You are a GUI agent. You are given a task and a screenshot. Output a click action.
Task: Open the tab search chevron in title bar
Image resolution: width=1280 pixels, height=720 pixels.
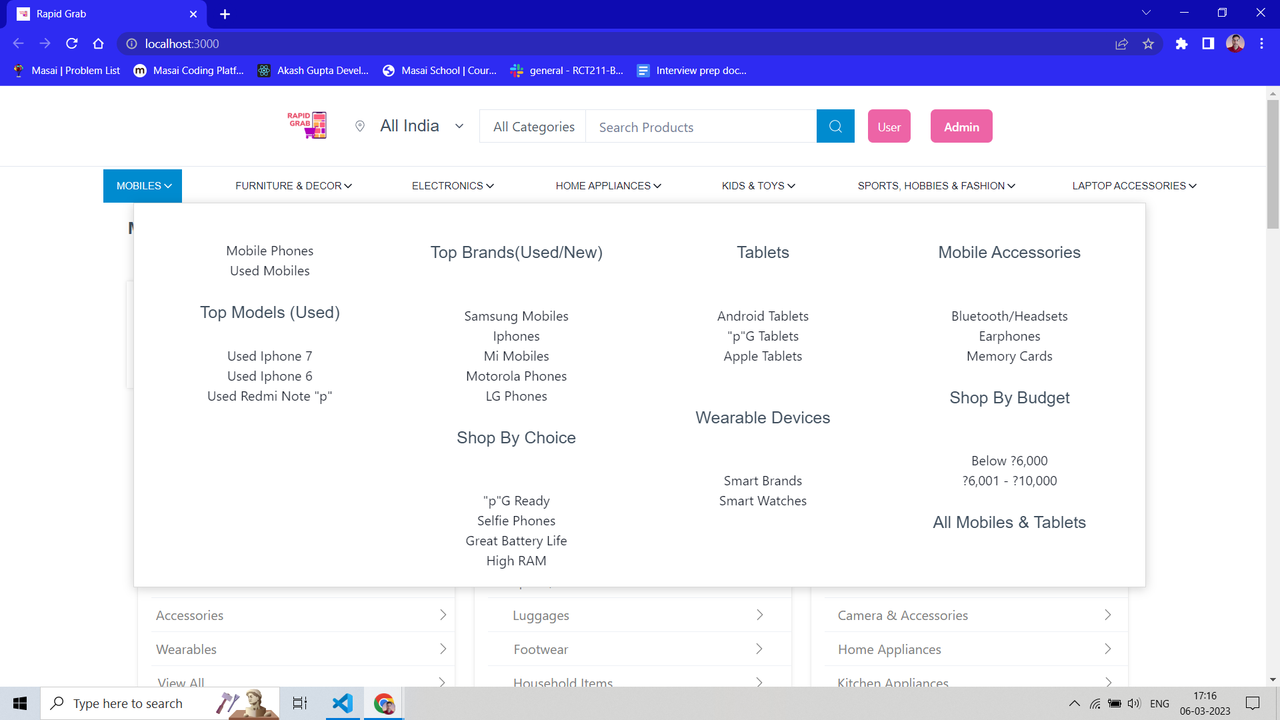[x=1146, y=13]
